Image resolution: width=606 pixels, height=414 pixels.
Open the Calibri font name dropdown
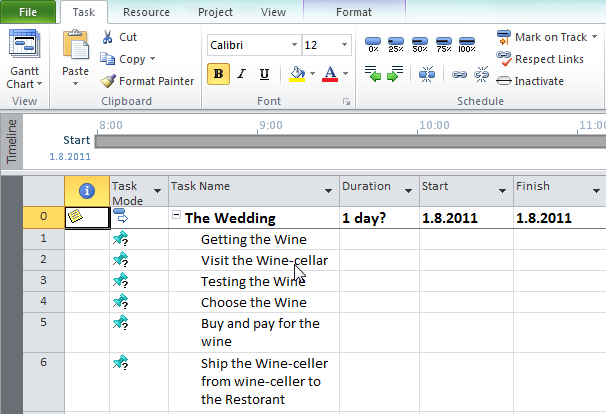point(294,46)
